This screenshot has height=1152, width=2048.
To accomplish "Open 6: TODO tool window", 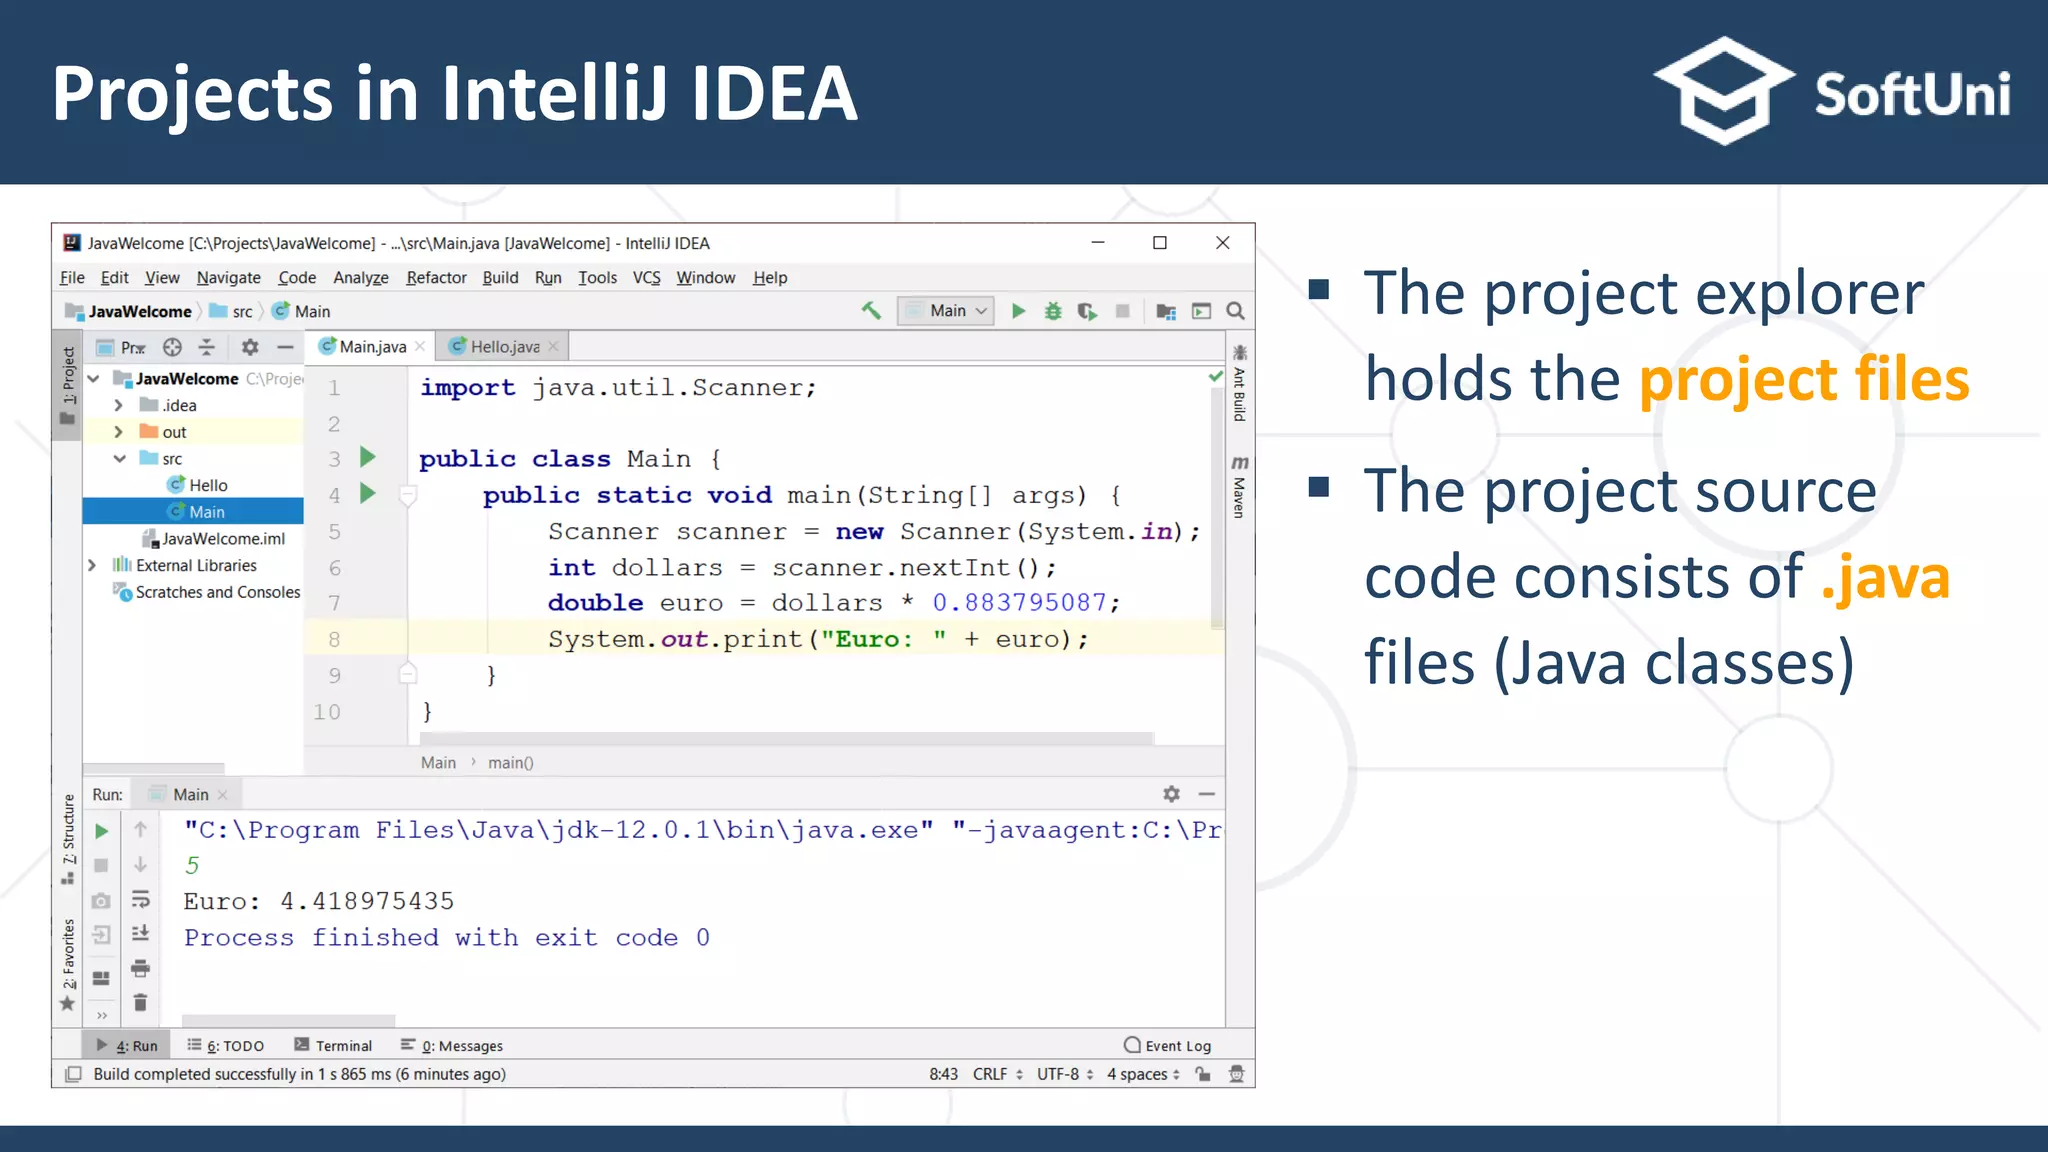I will click(x=226, y=1045).
